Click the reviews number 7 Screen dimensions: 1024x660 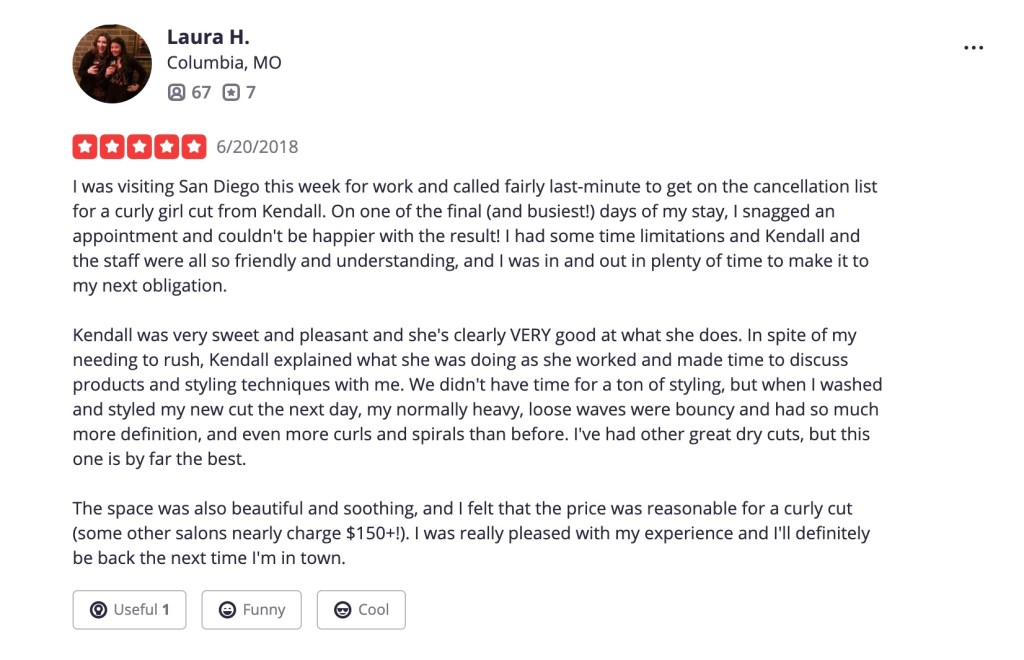[251, 92]
